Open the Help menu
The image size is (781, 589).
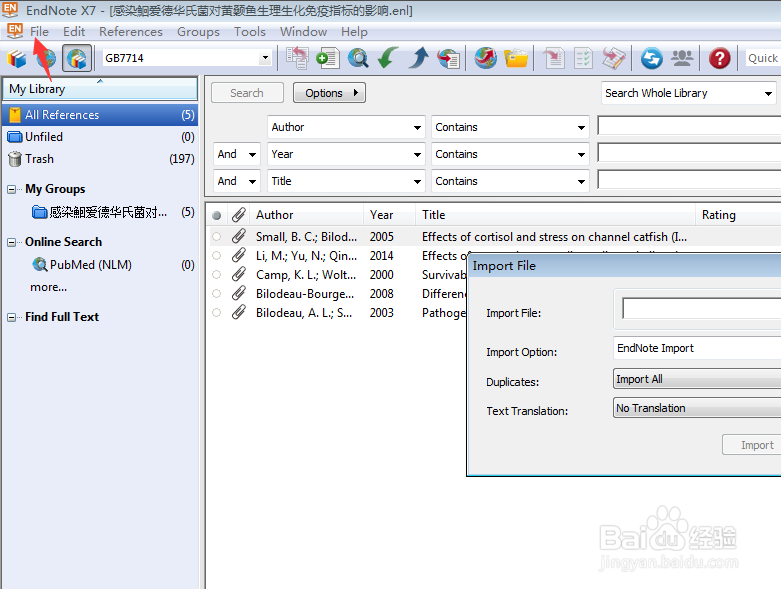coord(354,31)
